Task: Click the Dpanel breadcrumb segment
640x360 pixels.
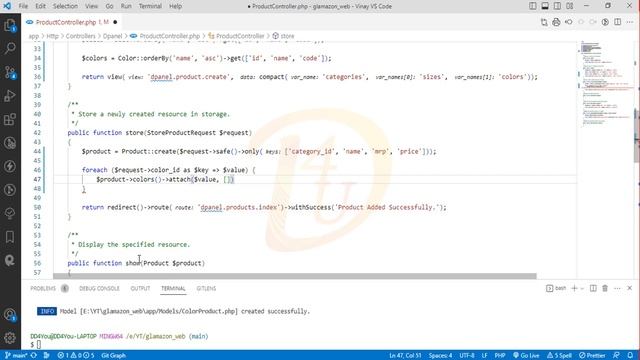Action: 112,36
